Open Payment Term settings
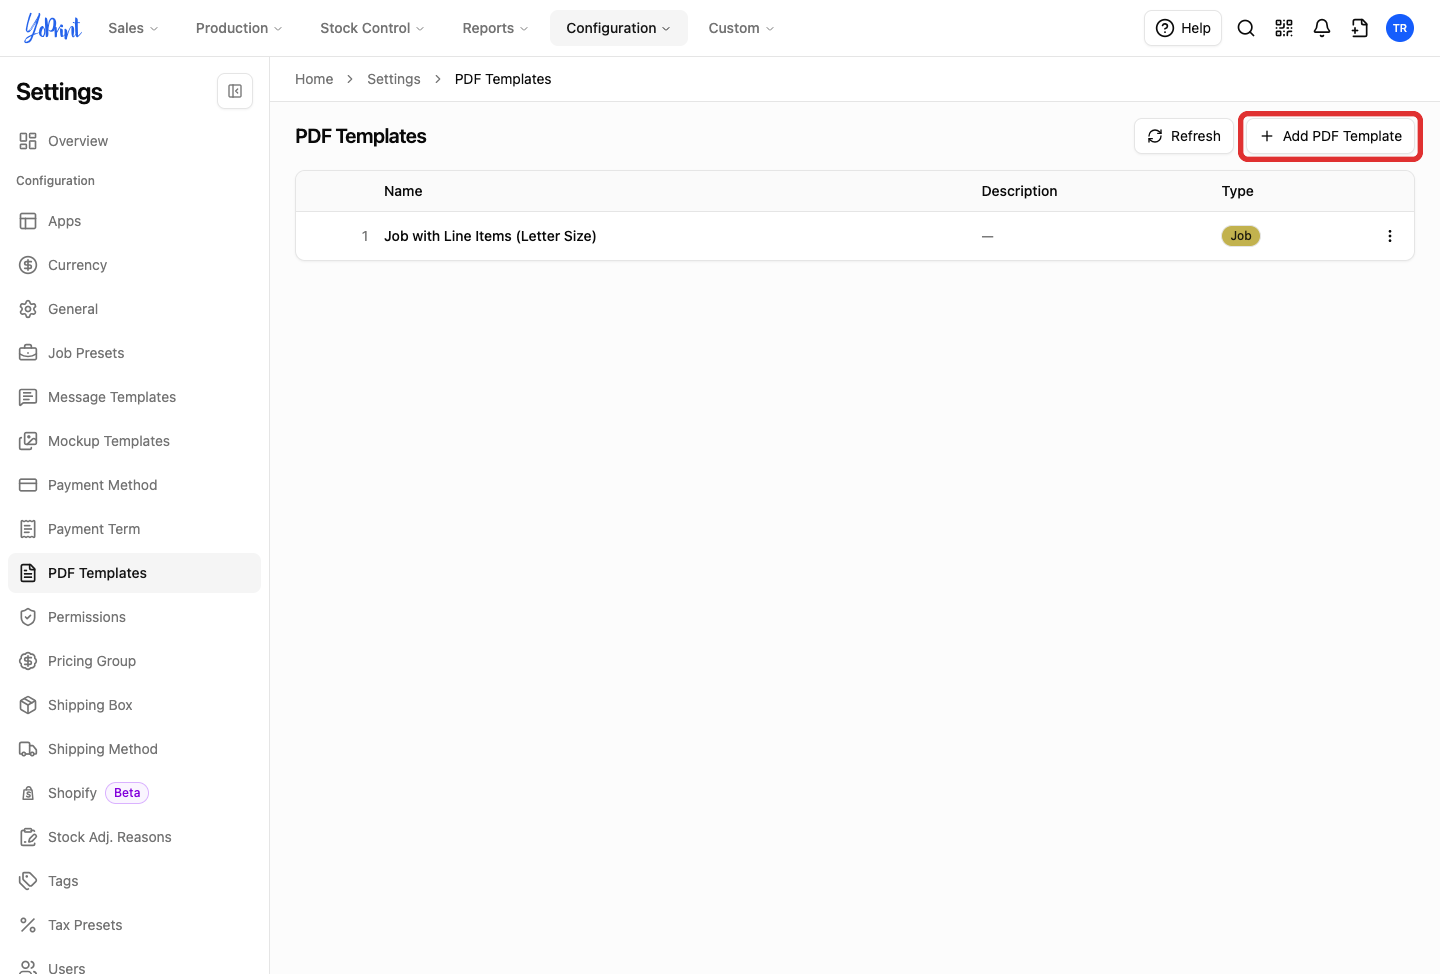Viewport: 1440px width, 974px height. 134,529
